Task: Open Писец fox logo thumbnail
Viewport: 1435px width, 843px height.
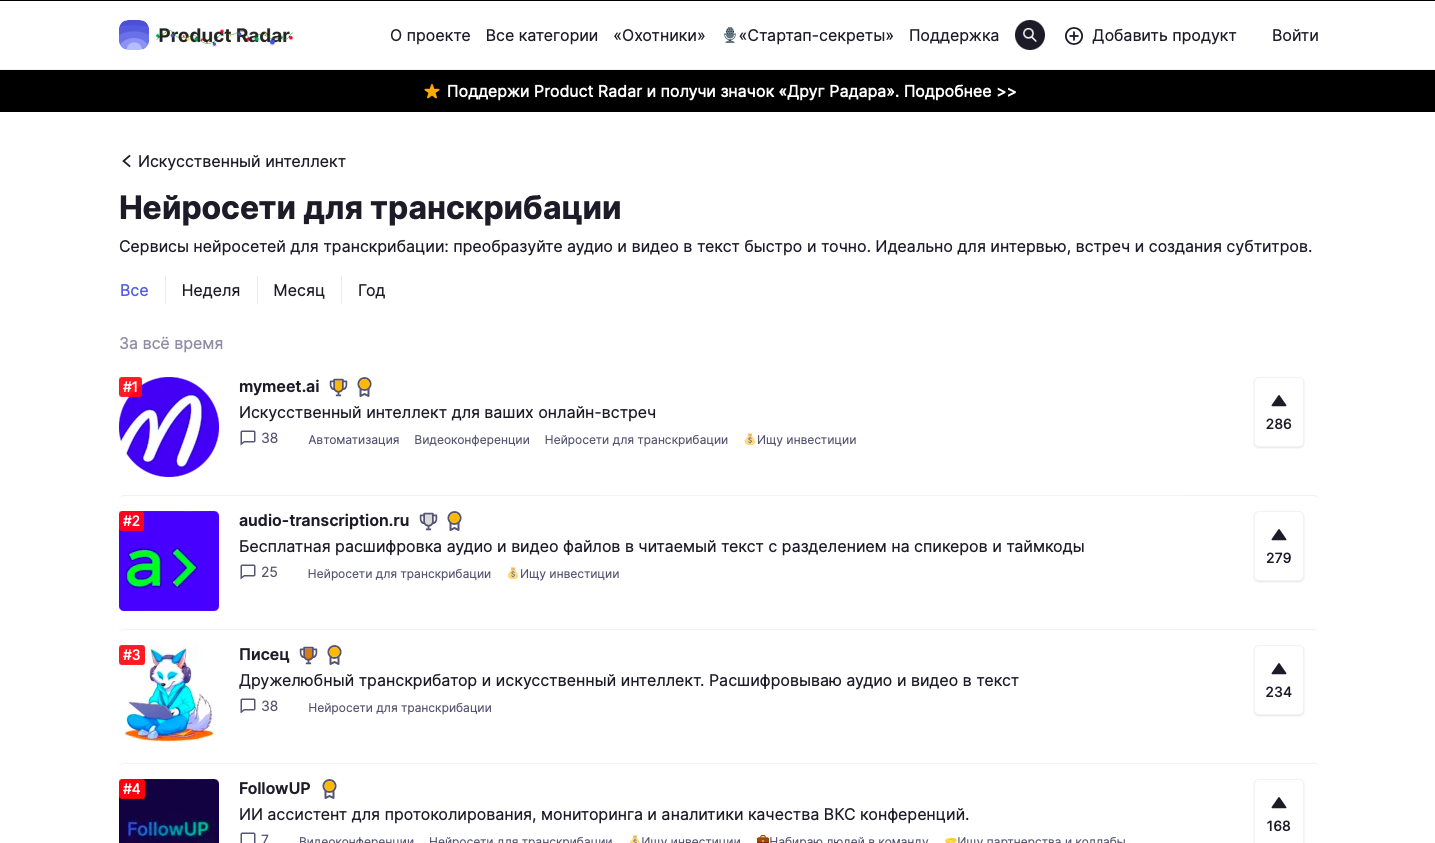Action: (x=169, y=695)
